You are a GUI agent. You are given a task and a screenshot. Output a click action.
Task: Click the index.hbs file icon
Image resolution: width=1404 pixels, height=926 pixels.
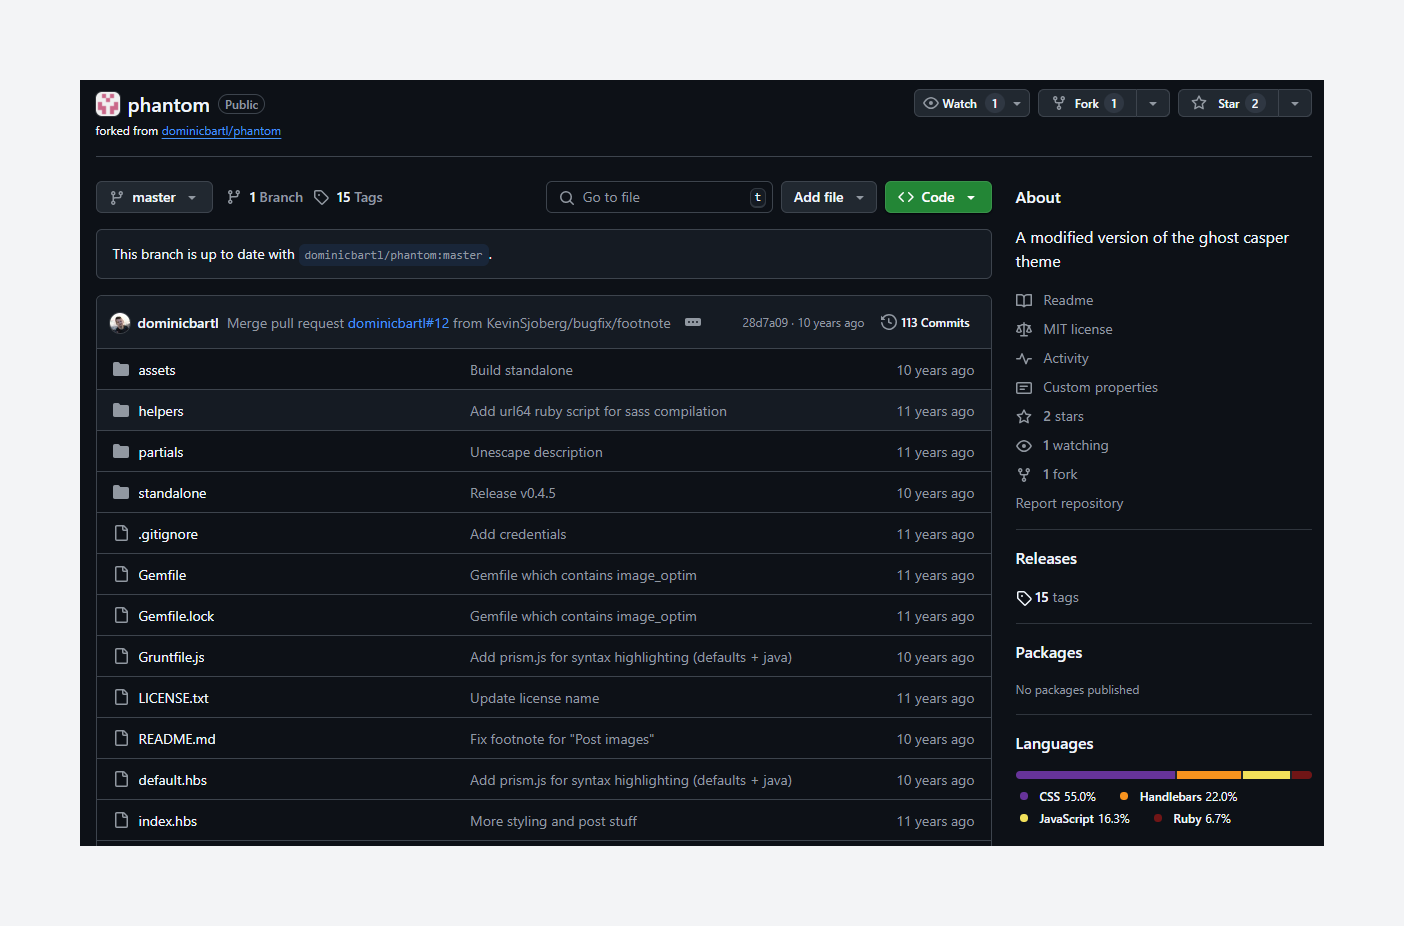click(x=121, y=821)
